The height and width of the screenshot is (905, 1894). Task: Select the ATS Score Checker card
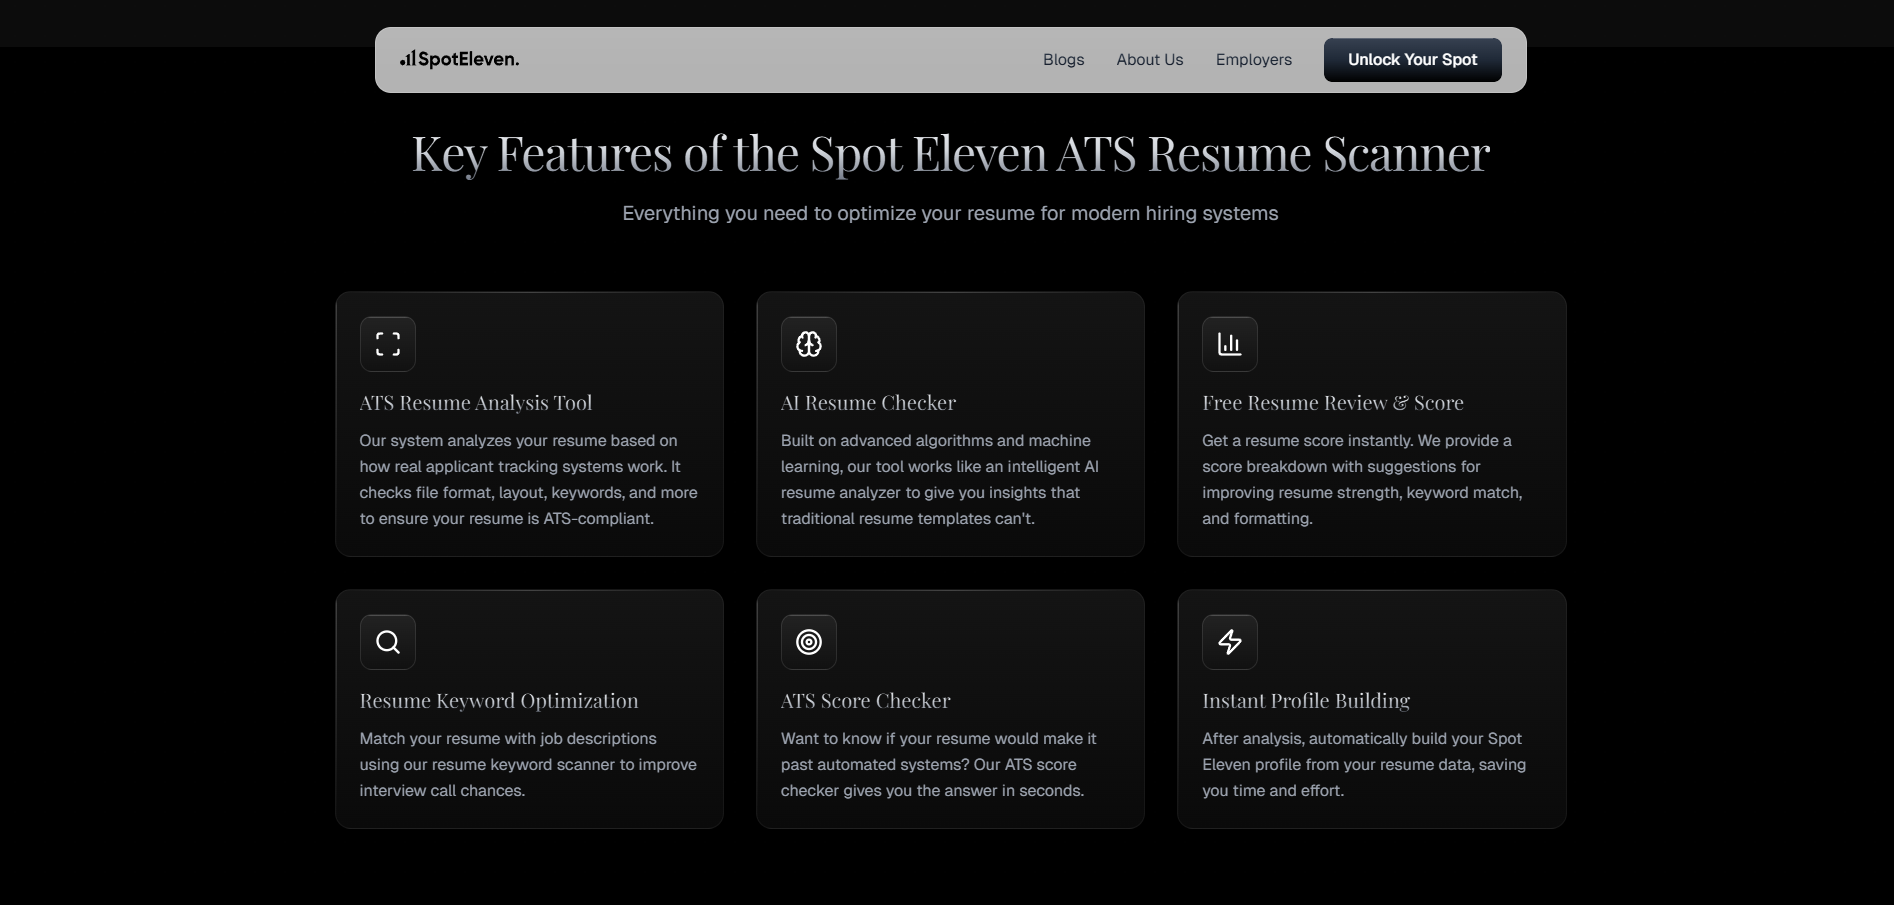tap(949, 709)
